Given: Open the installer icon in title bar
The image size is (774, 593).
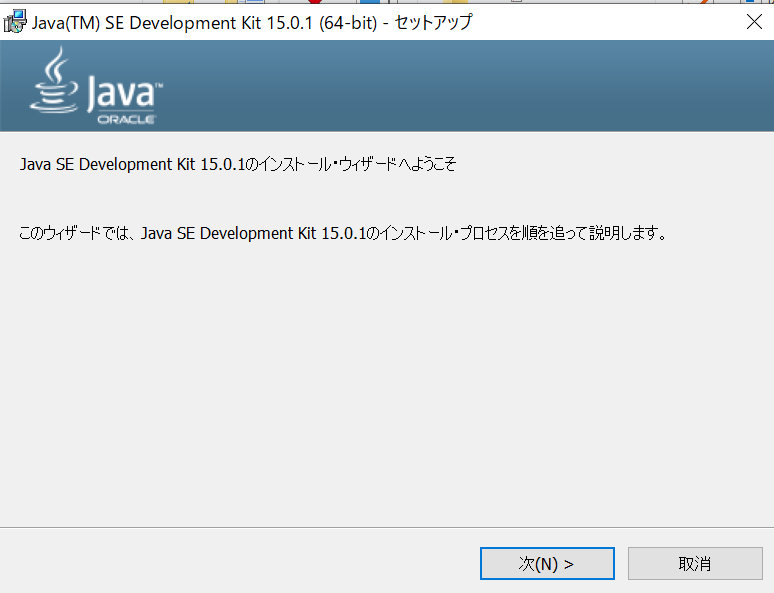Looking at the screenshot, I should [15, 22].
